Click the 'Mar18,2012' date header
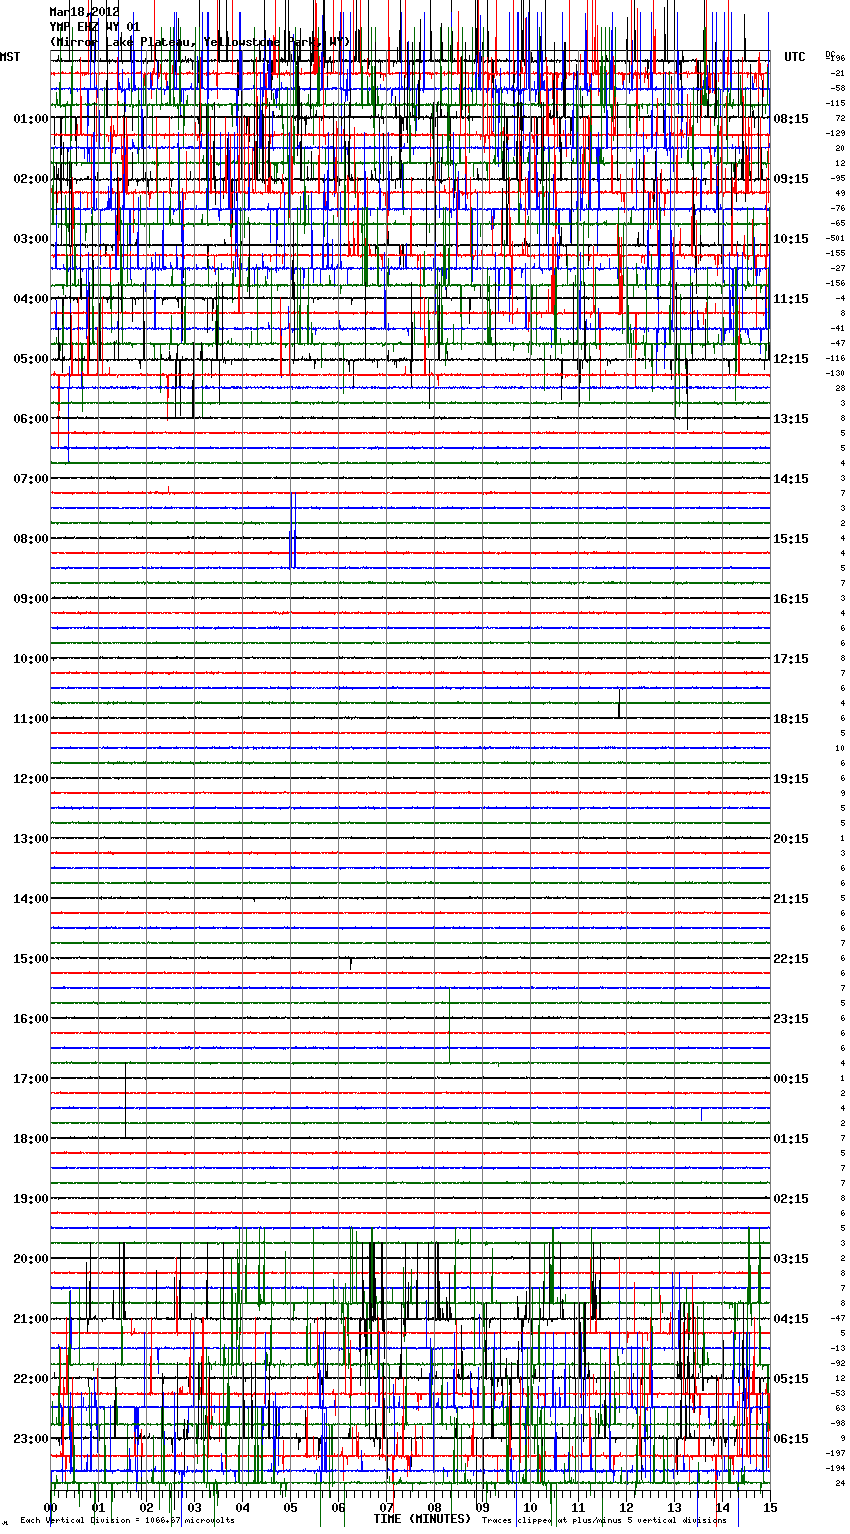Image resolution: width=850 pixels, height=1534 pixels. tap(85, 12)
